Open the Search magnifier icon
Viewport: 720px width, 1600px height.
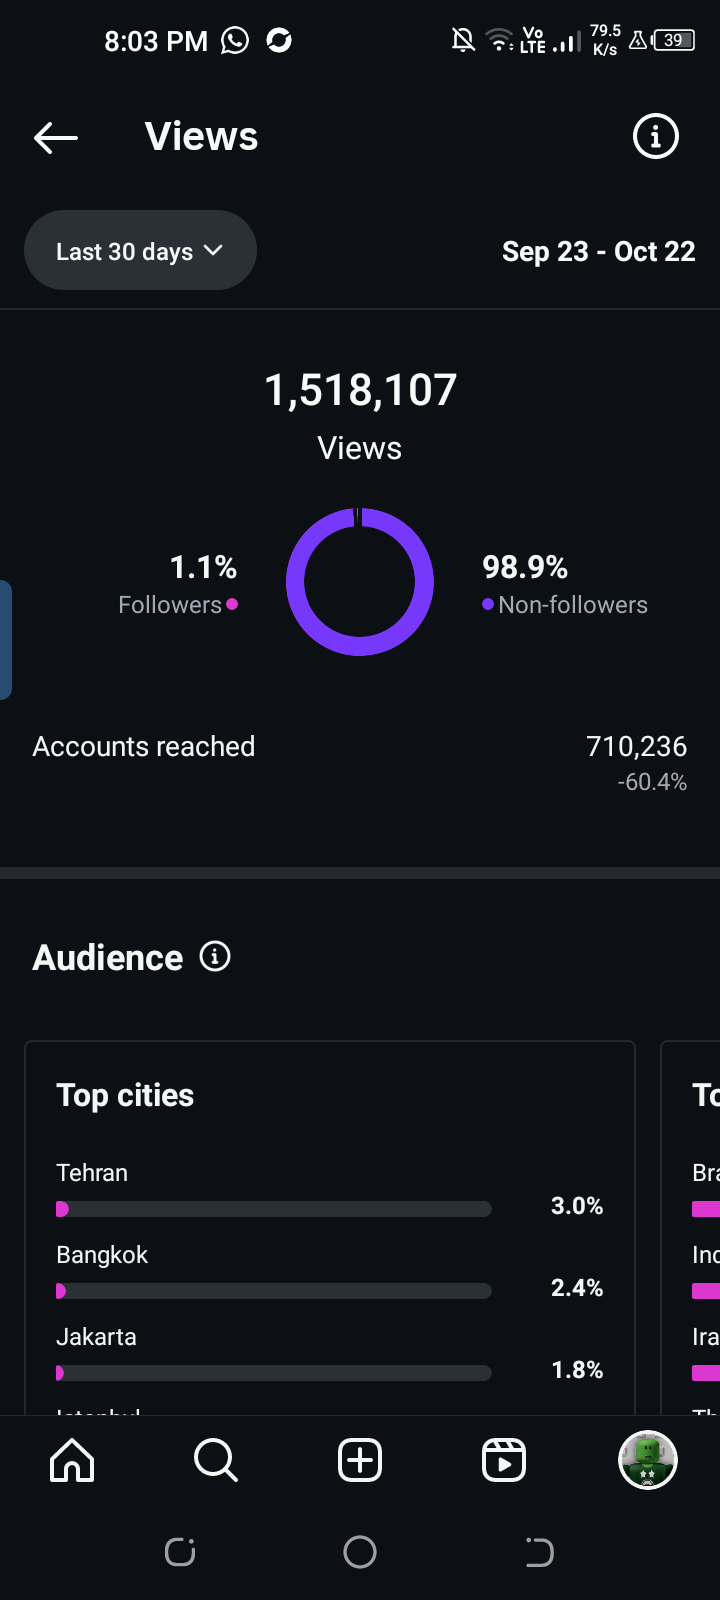click(215, 1460)
